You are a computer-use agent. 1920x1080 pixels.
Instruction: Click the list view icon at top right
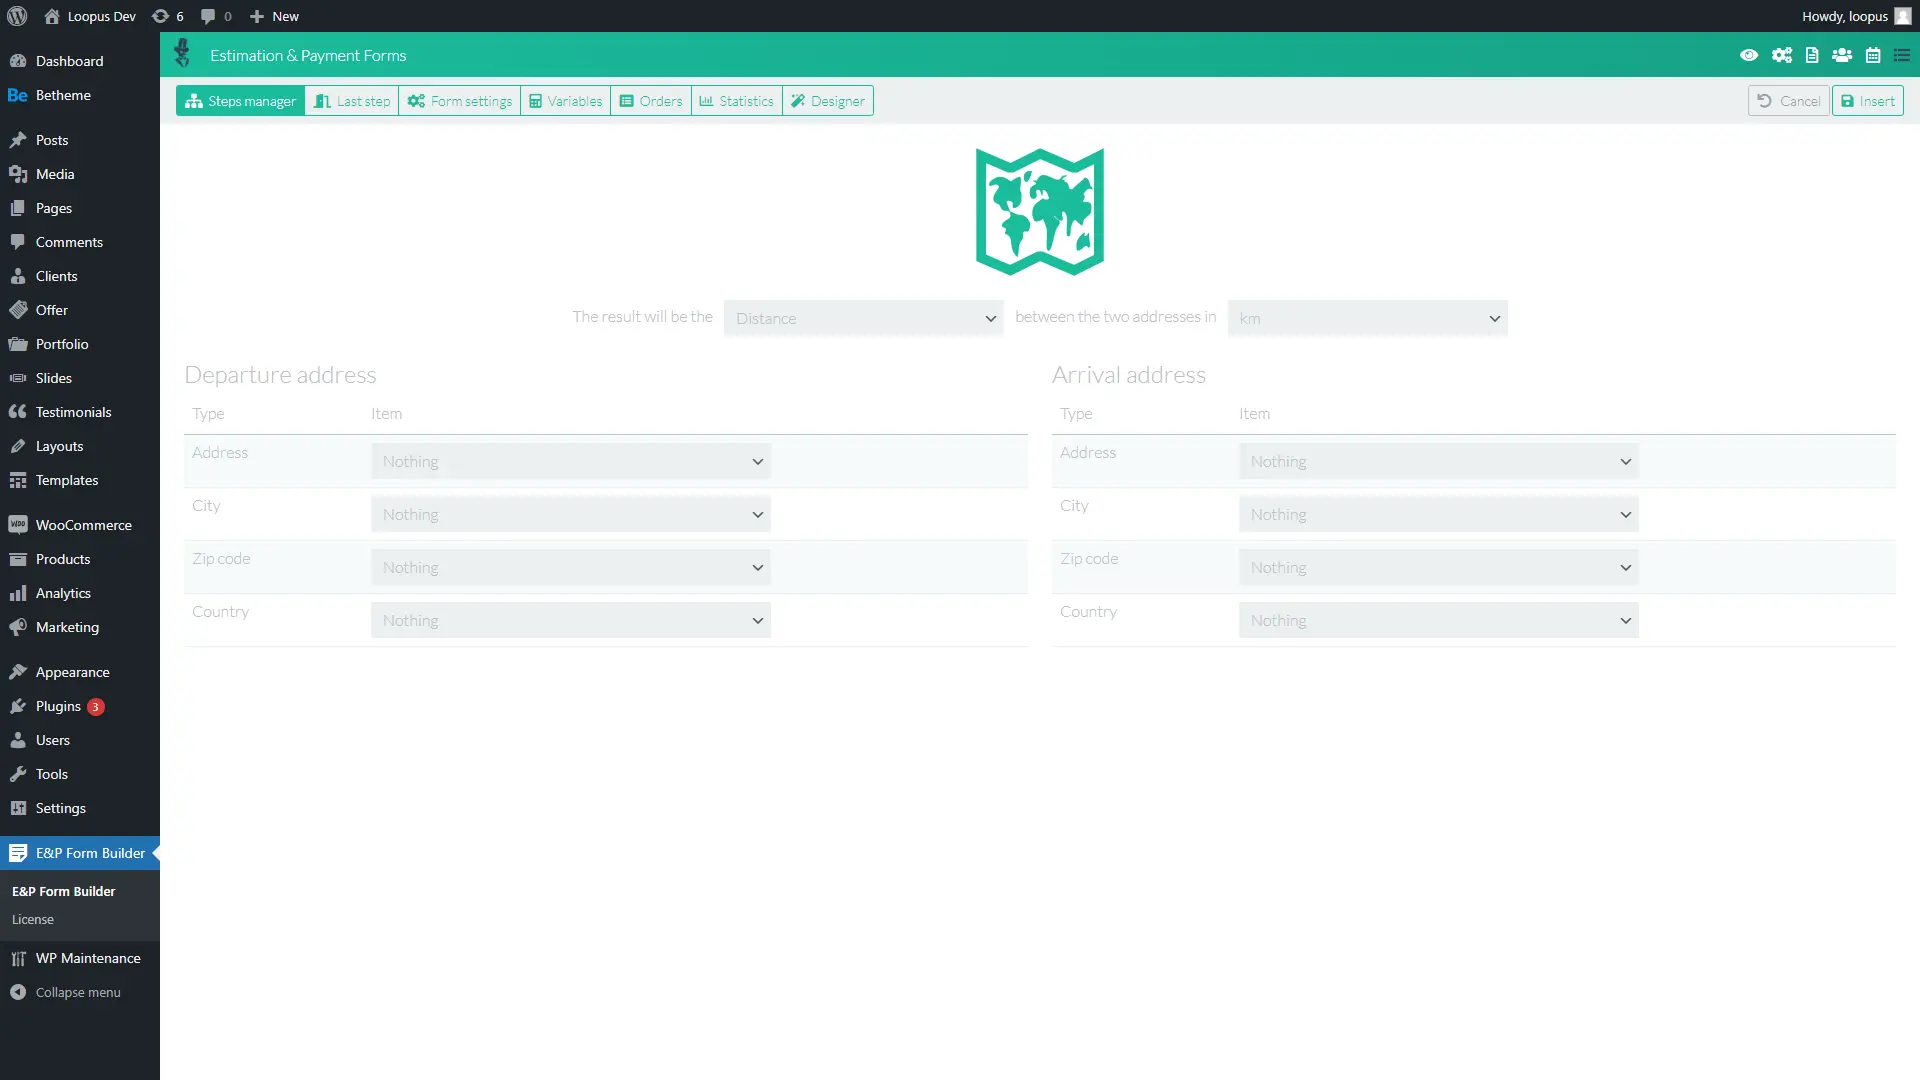point(1903,55)
